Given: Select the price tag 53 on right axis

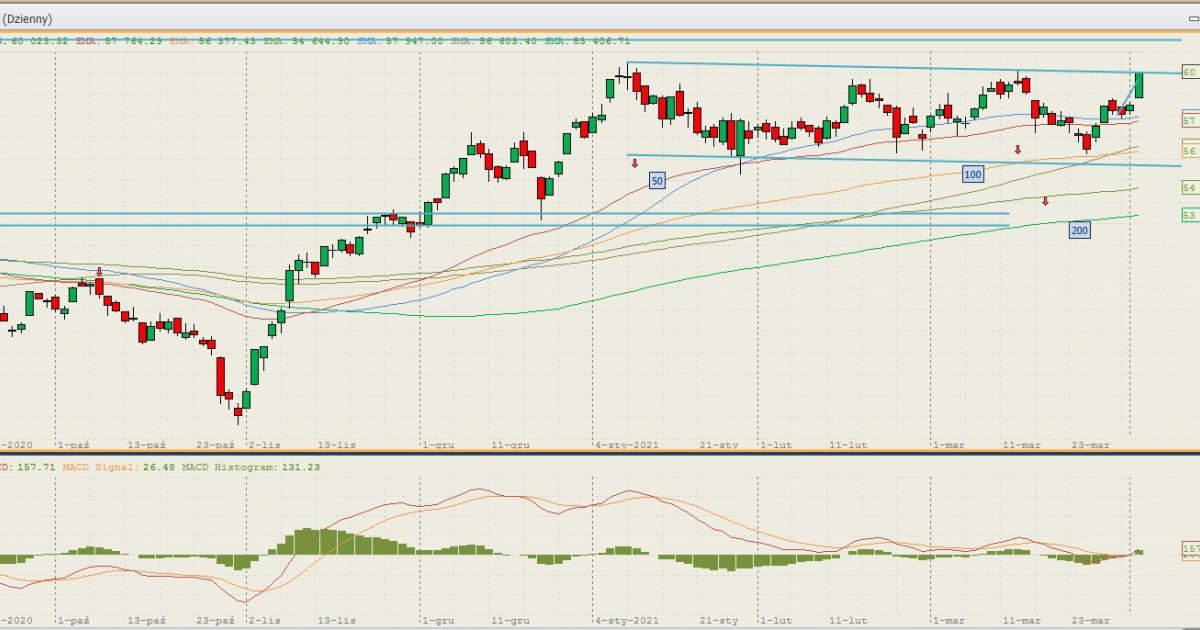Looking at the screenshot, I should click(x=1189, y=215).
